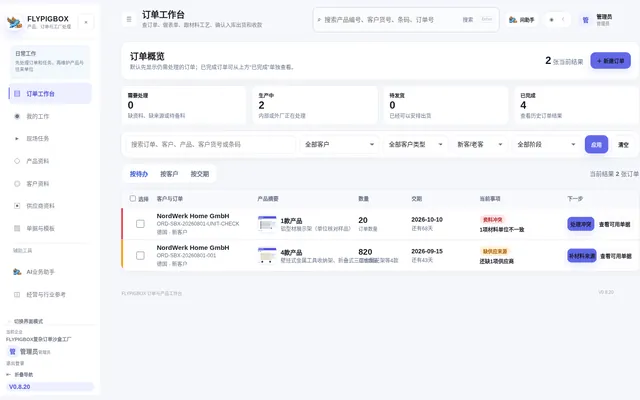Click the 搜索 button in top search
The height and width of the screenshot is (400, 640).
tap(468, 20)
